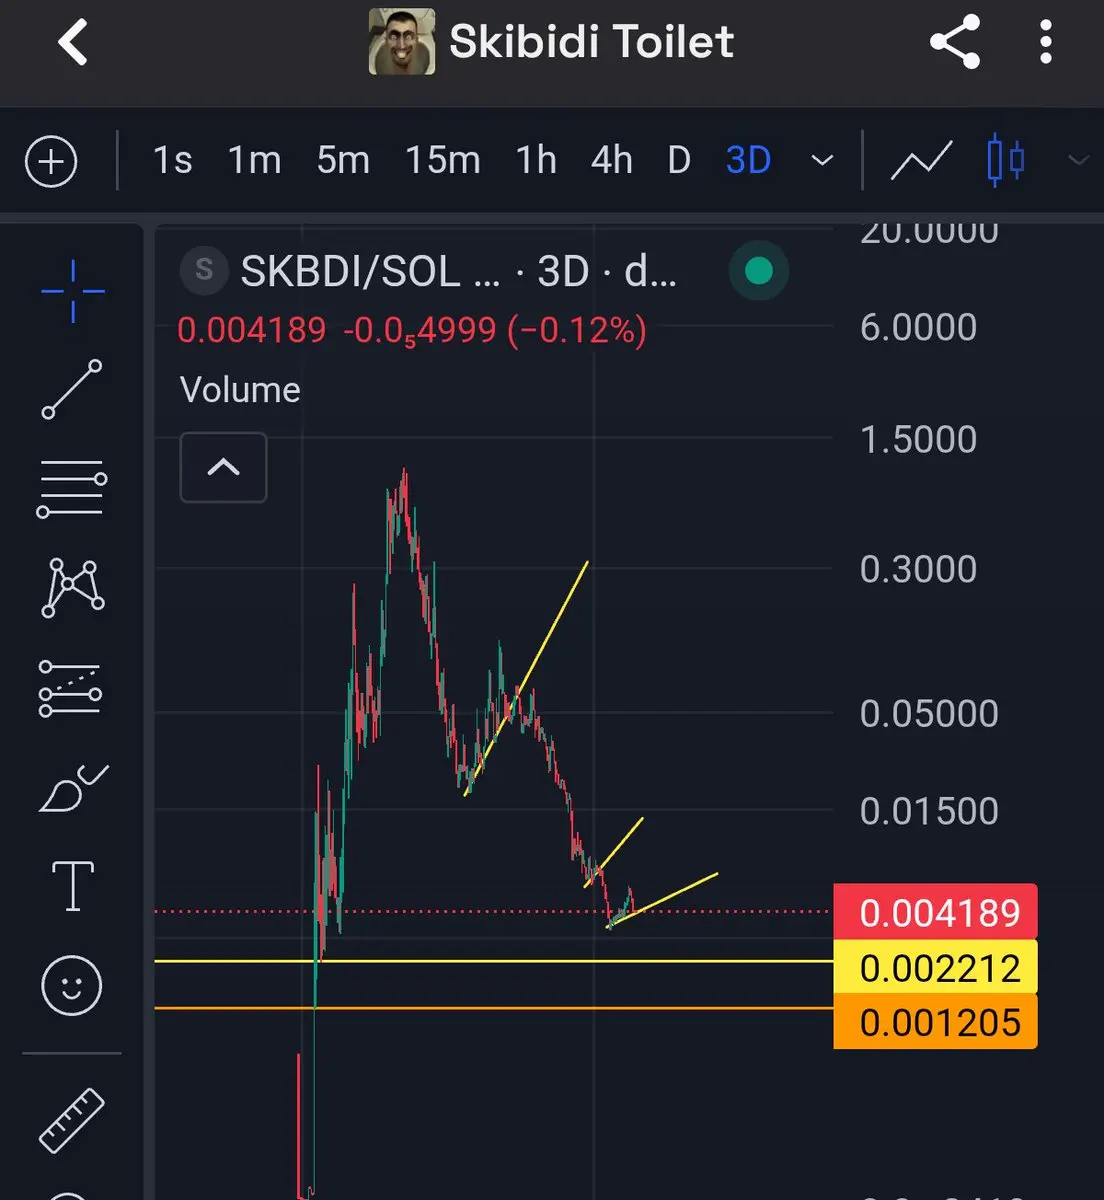Open the Skibidi Toilet title

[591, 42]
